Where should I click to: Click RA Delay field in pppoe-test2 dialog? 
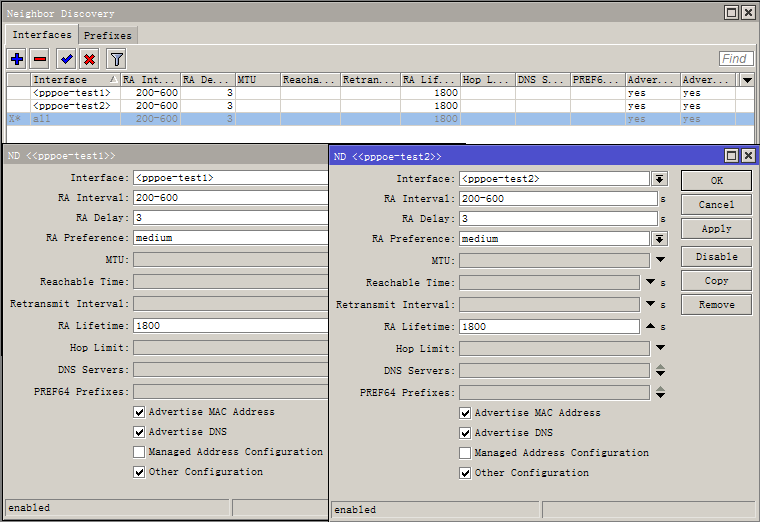click(x=558, y=219)
